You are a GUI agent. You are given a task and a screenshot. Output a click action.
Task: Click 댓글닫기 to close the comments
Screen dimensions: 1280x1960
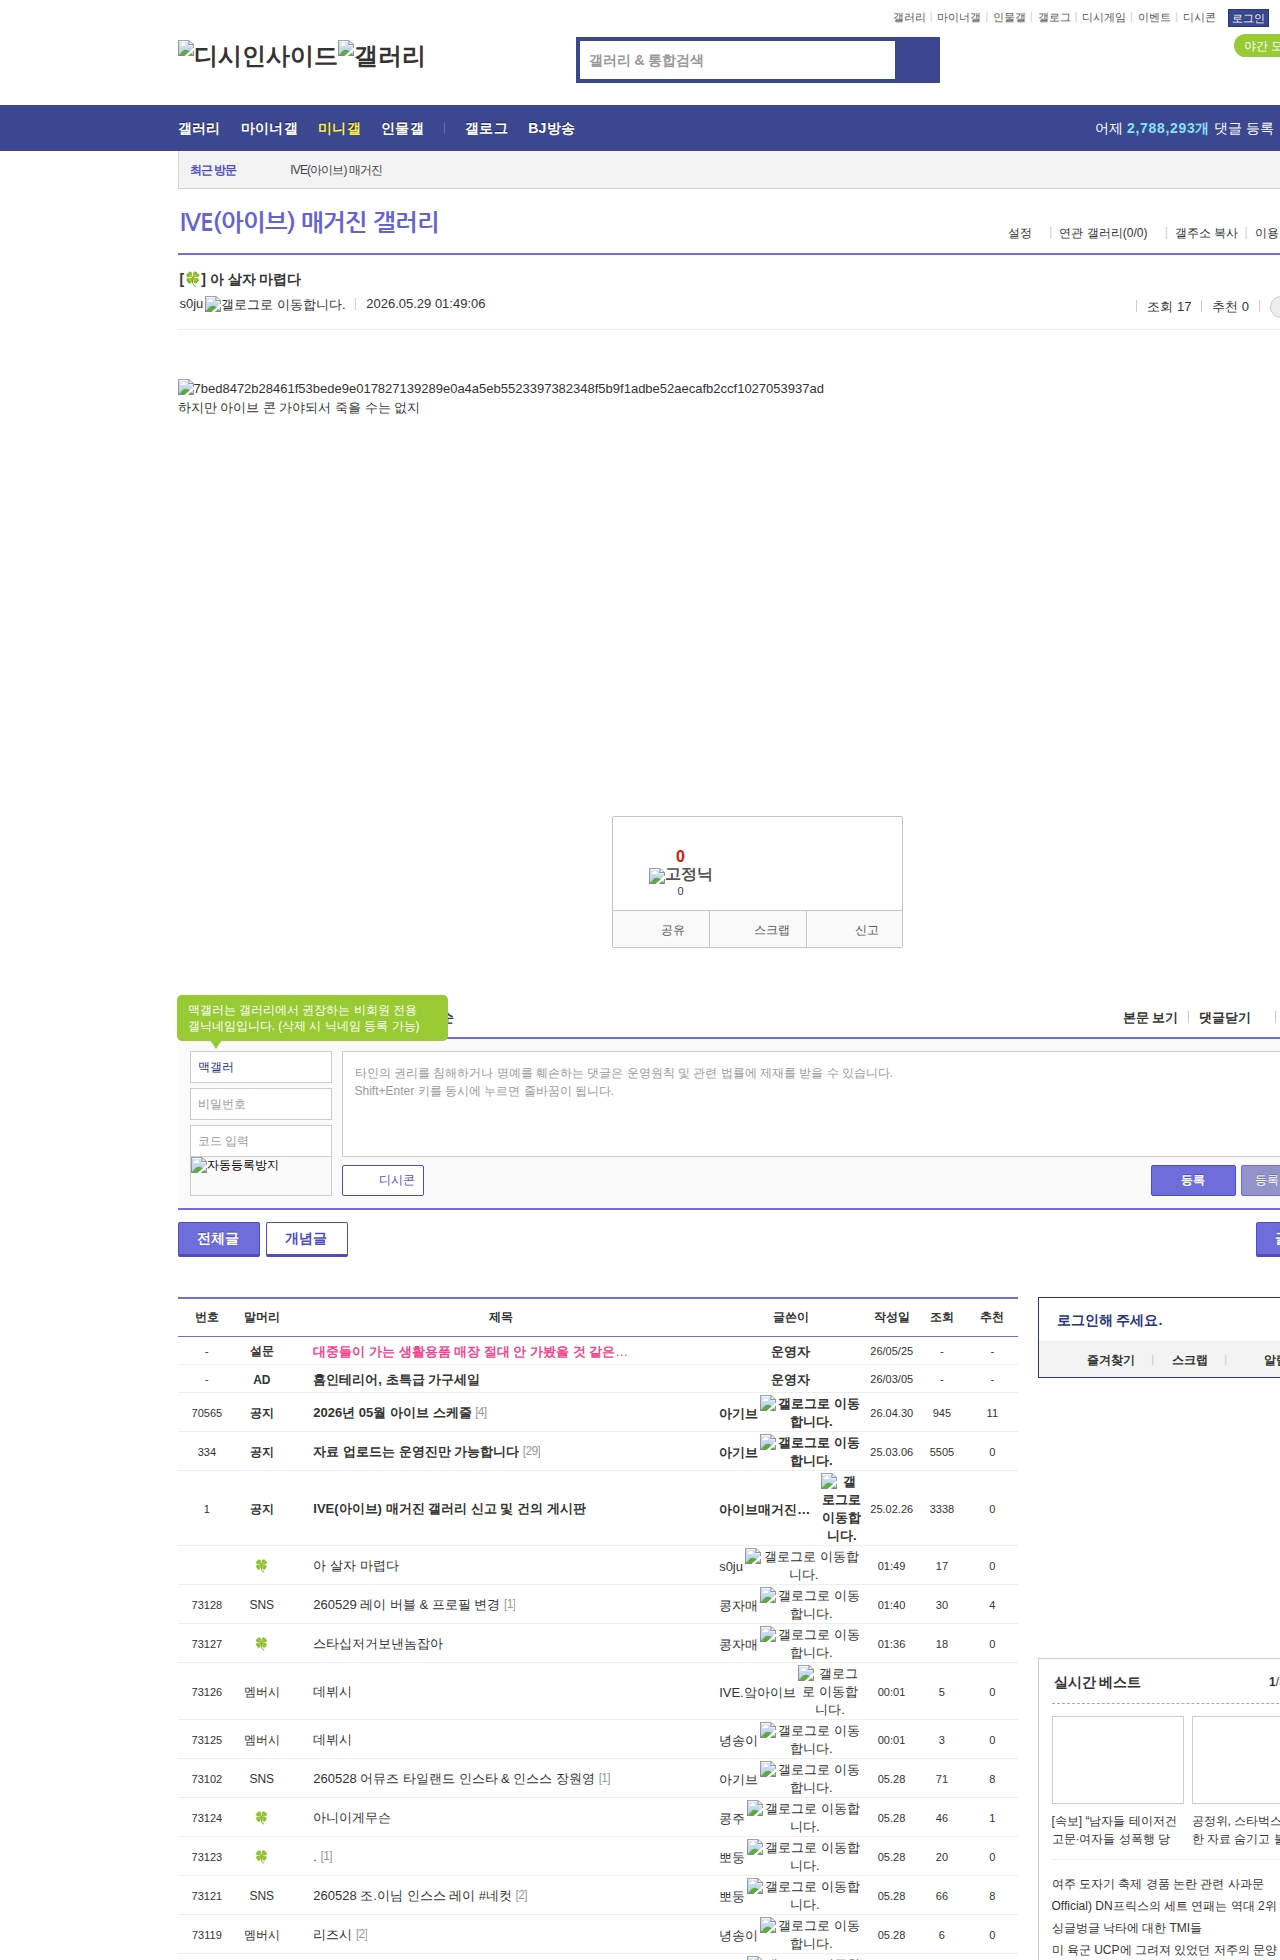tap(1225, 1018)
